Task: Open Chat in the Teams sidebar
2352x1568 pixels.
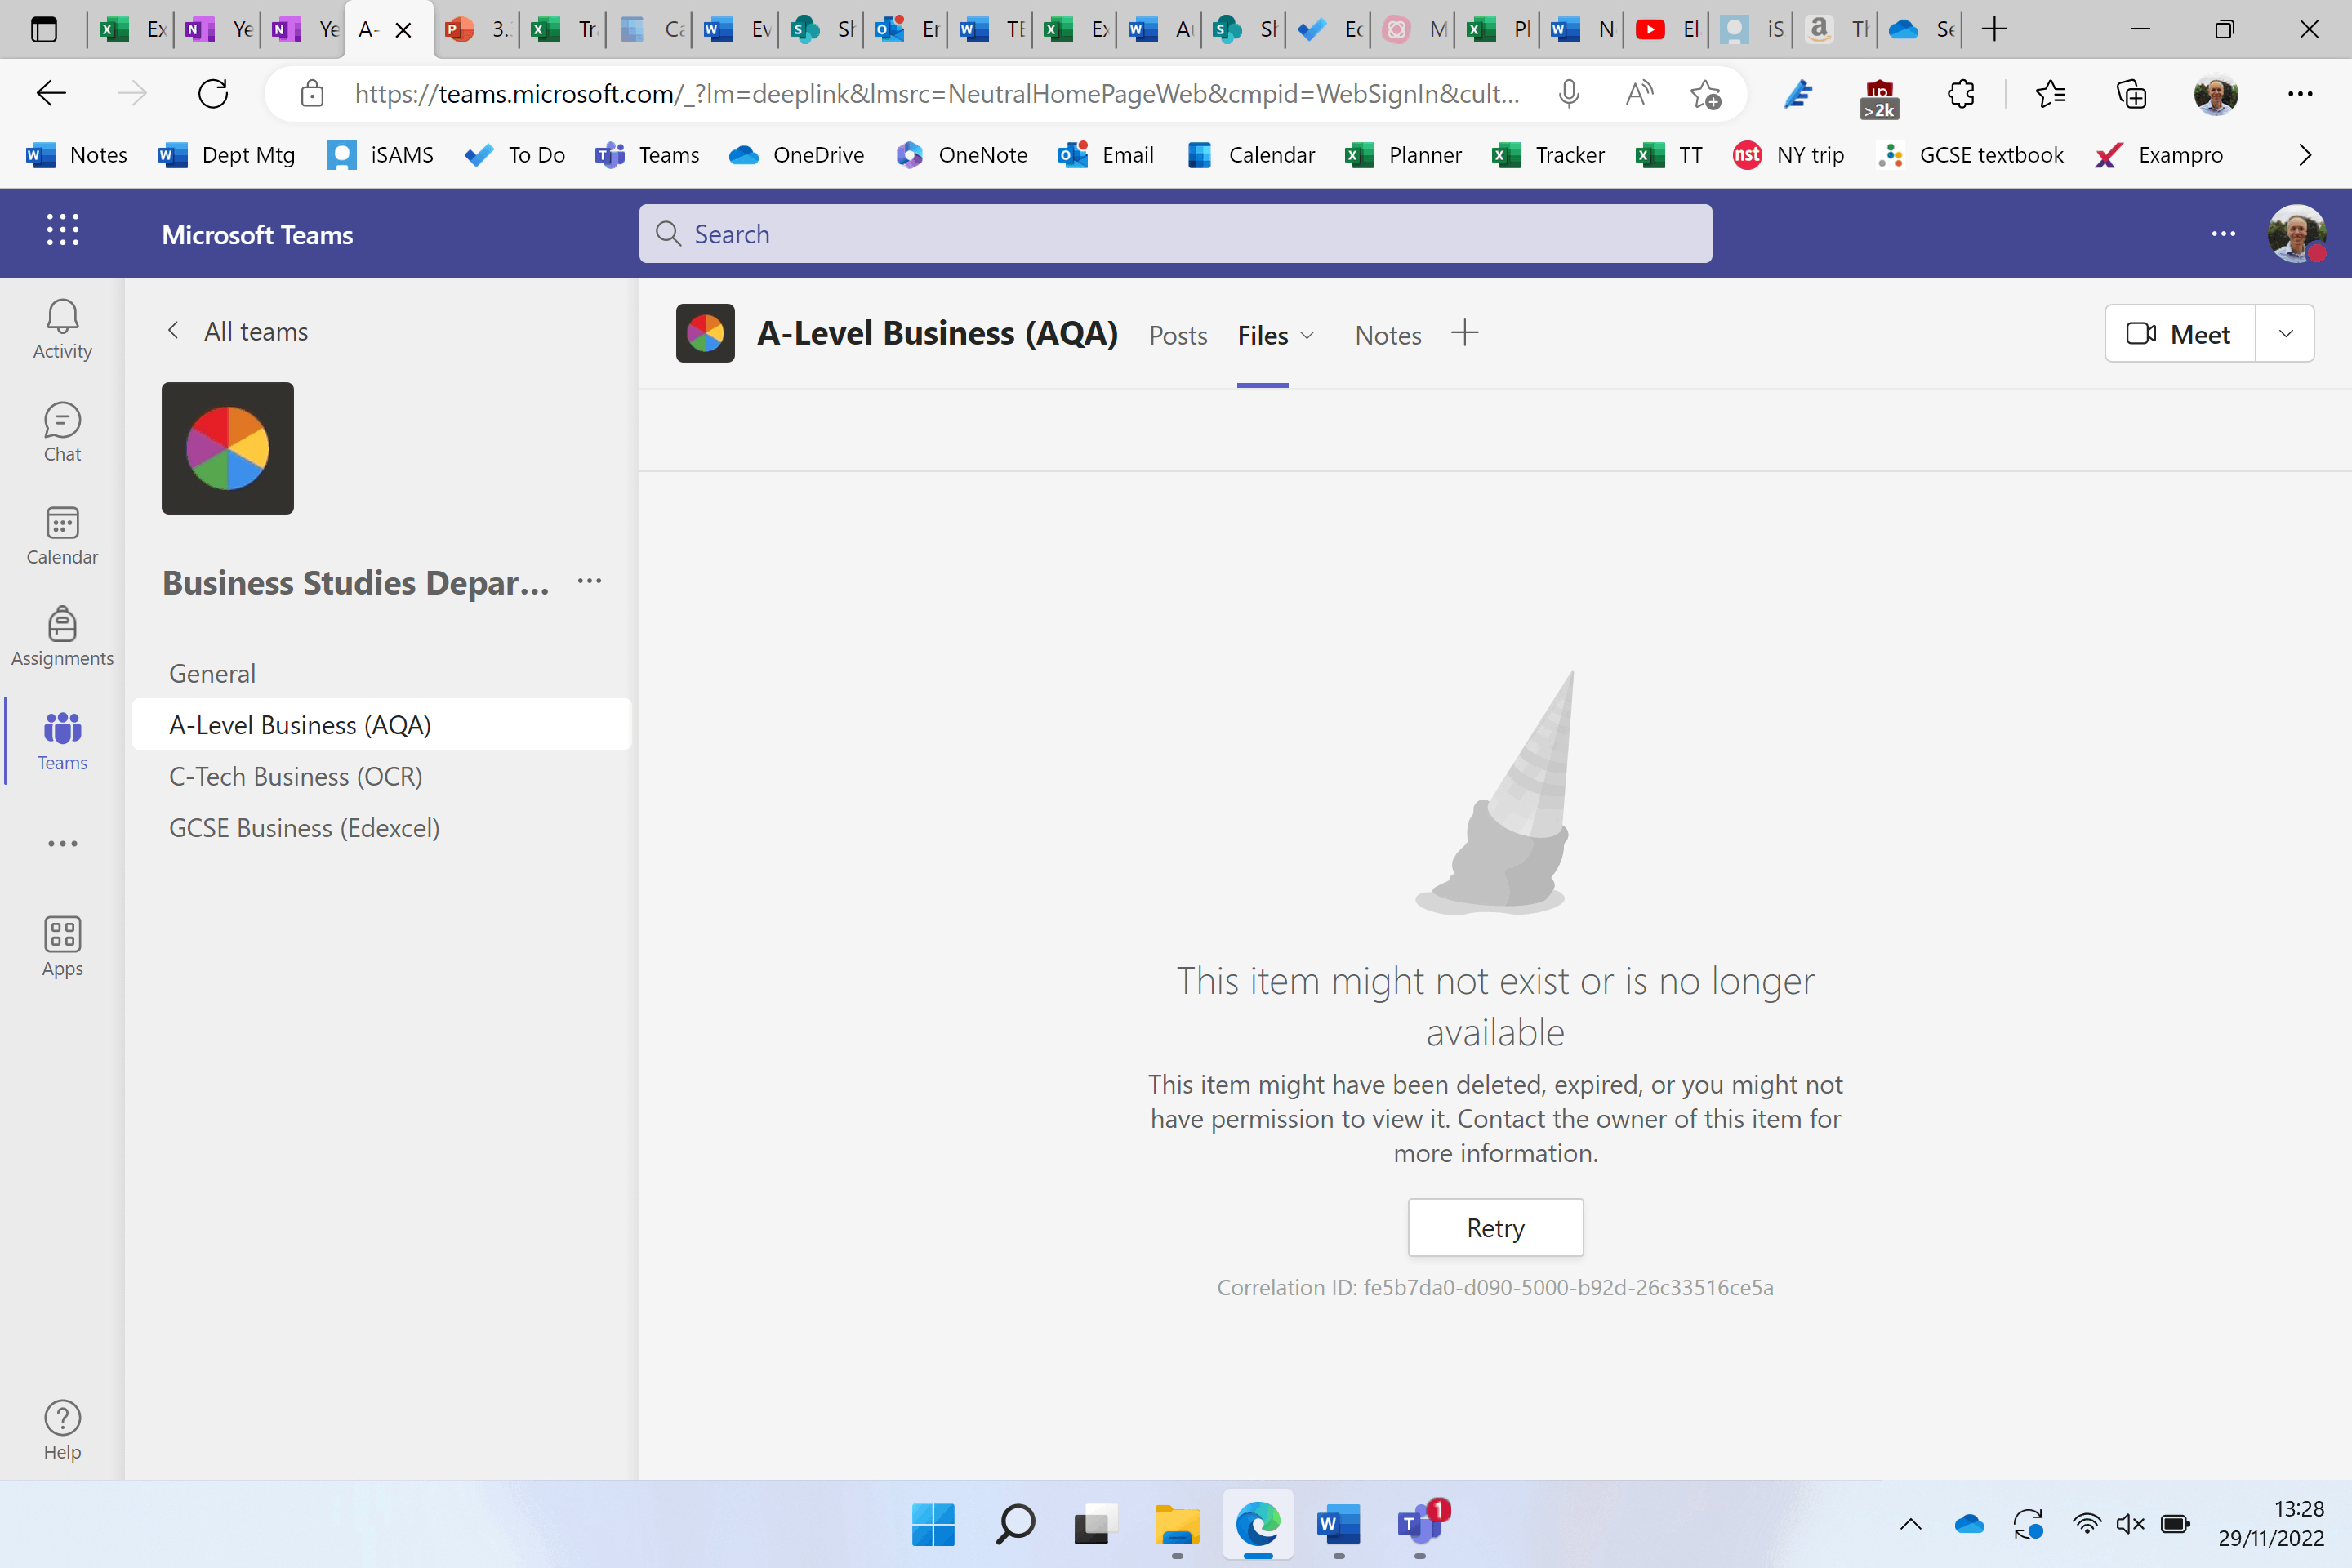Action: pyautogui.click(x=62, y=432)
